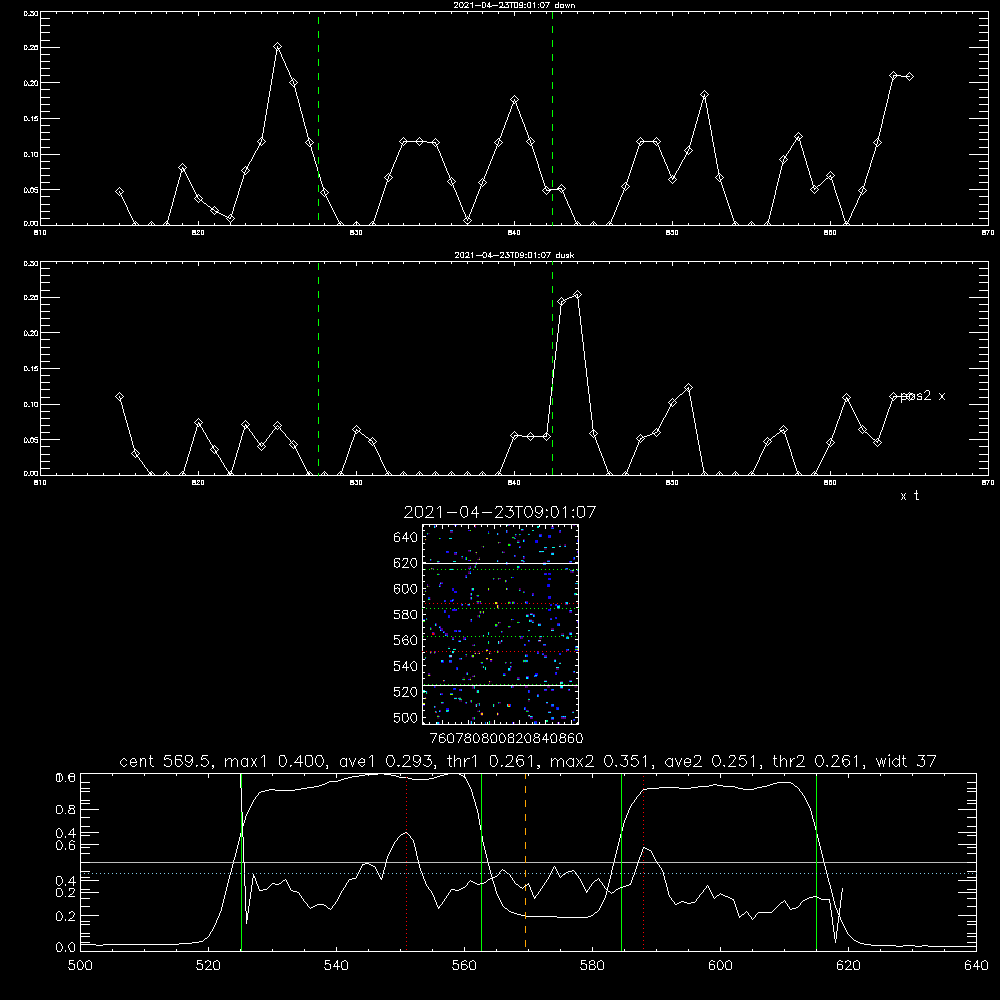1000x1000 pixels.
Task: Click the first data diamond in dawn plot
Action: 119,191
